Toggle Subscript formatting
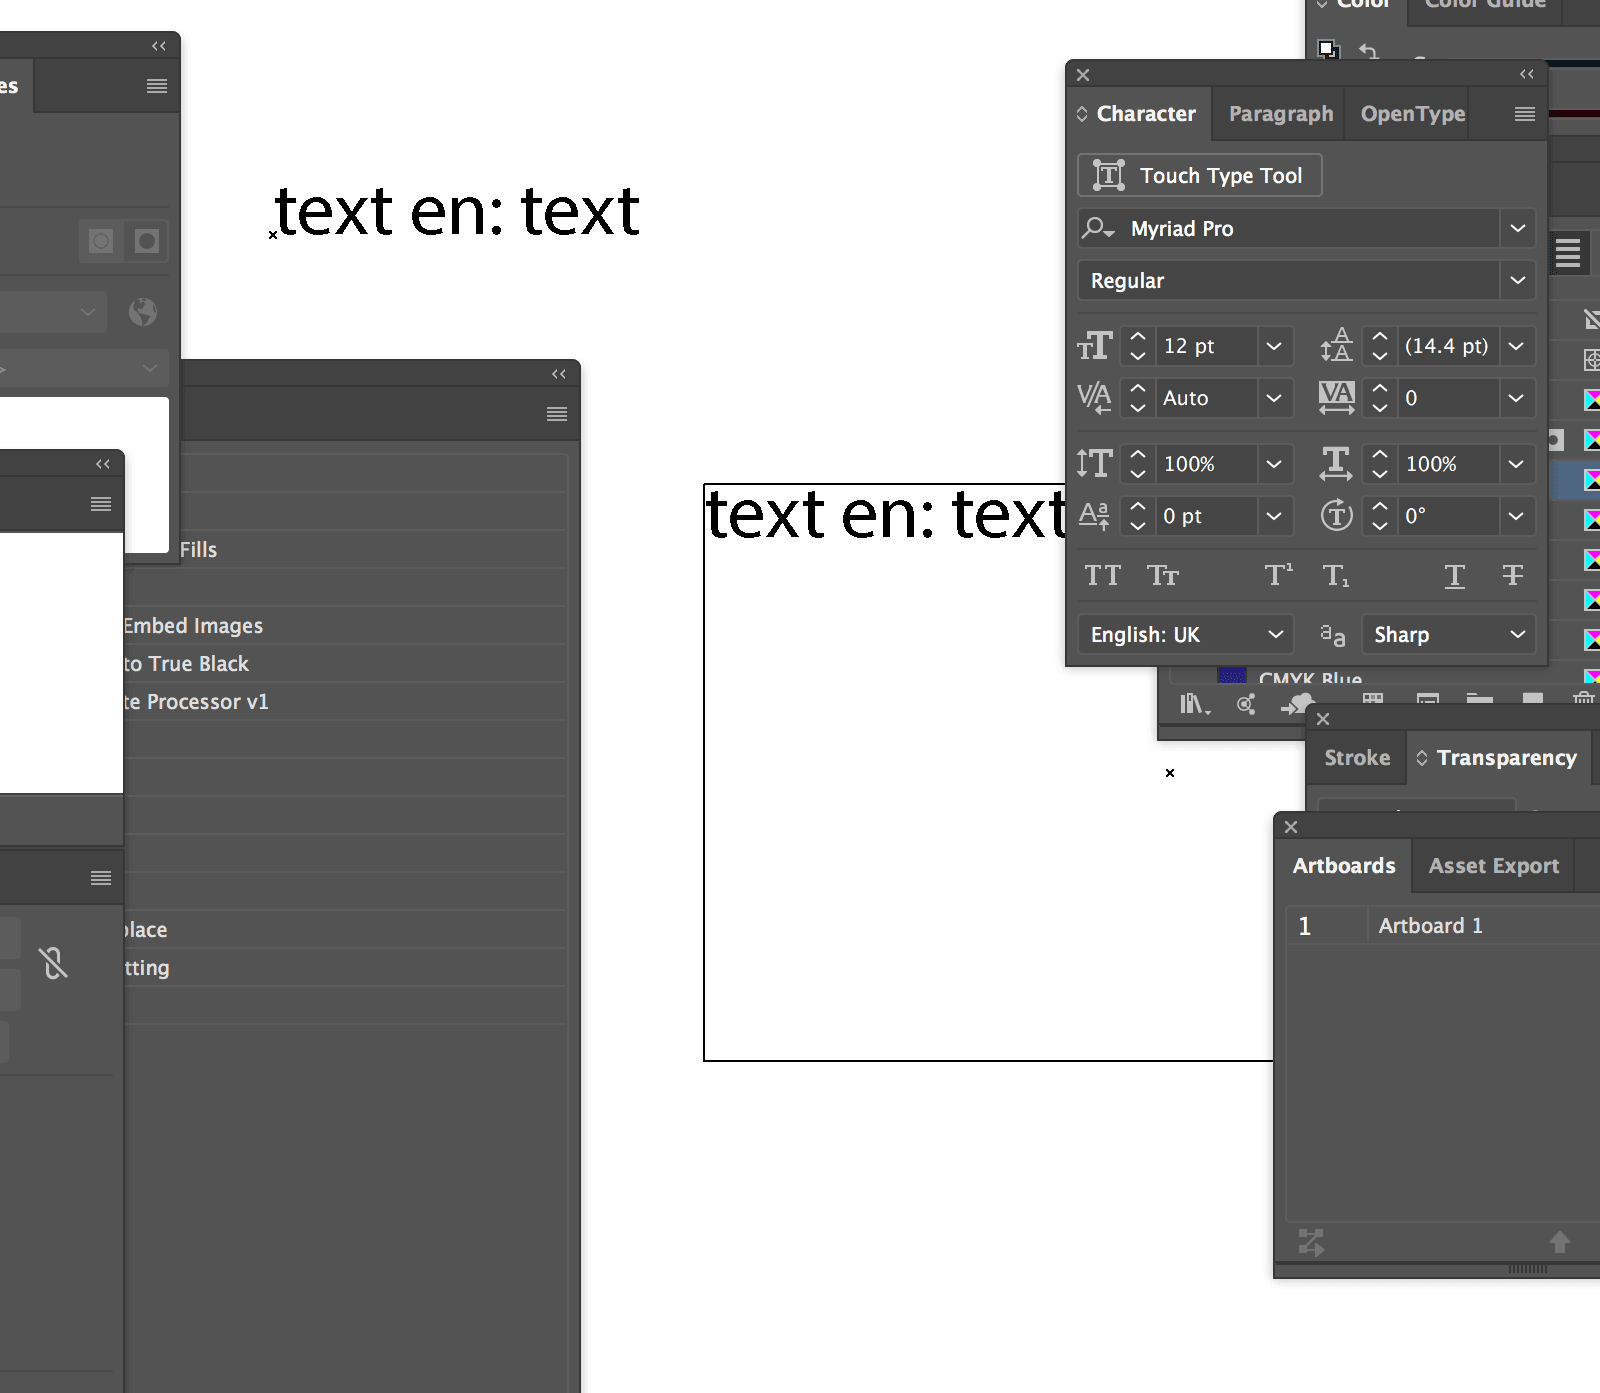This screenshot has width=1600, height=1393. [1336, 576]
